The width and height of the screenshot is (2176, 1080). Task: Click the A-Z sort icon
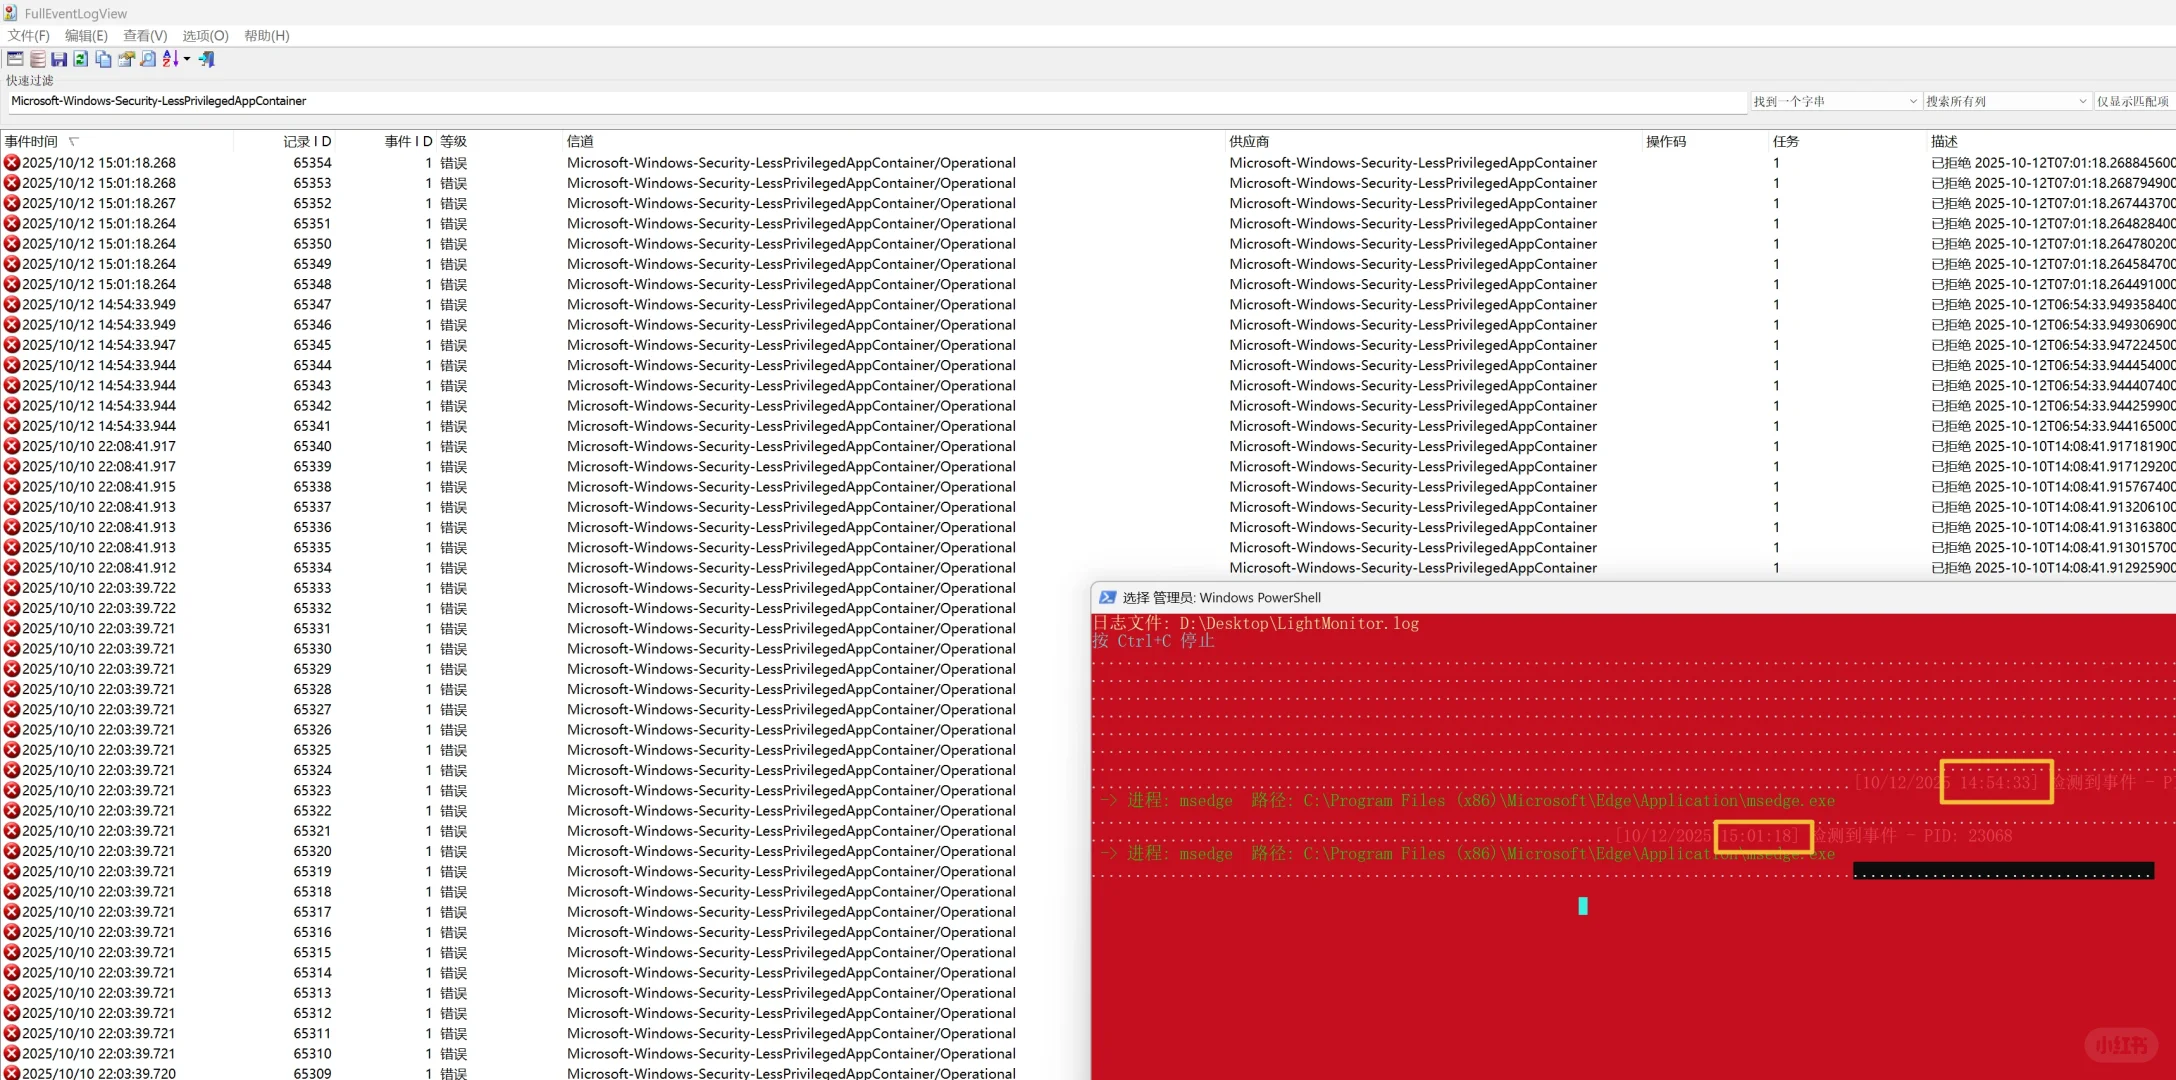[x=170, y=59]
